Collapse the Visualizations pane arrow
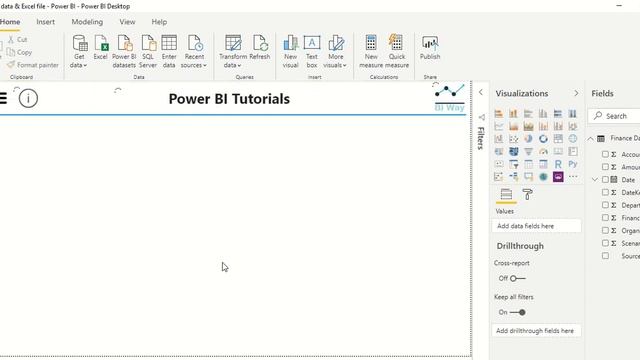Screen dimensions: 640x360 [x=576, y=93]
